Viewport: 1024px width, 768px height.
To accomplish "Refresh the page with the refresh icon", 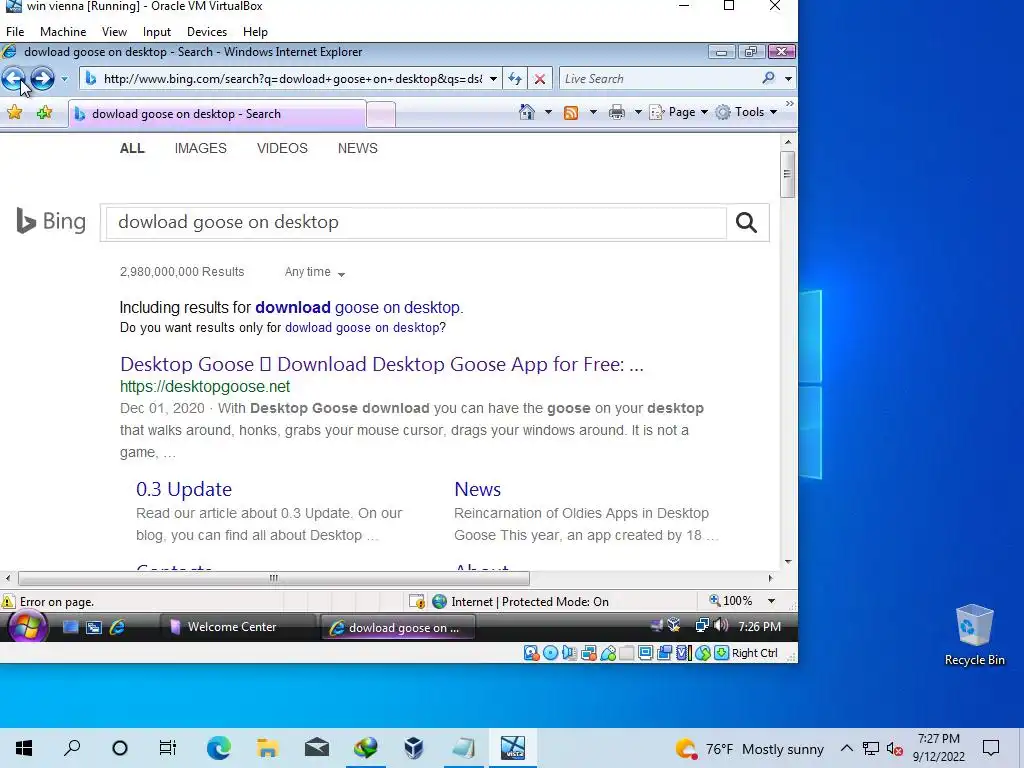I will click(x=515, y=79).
